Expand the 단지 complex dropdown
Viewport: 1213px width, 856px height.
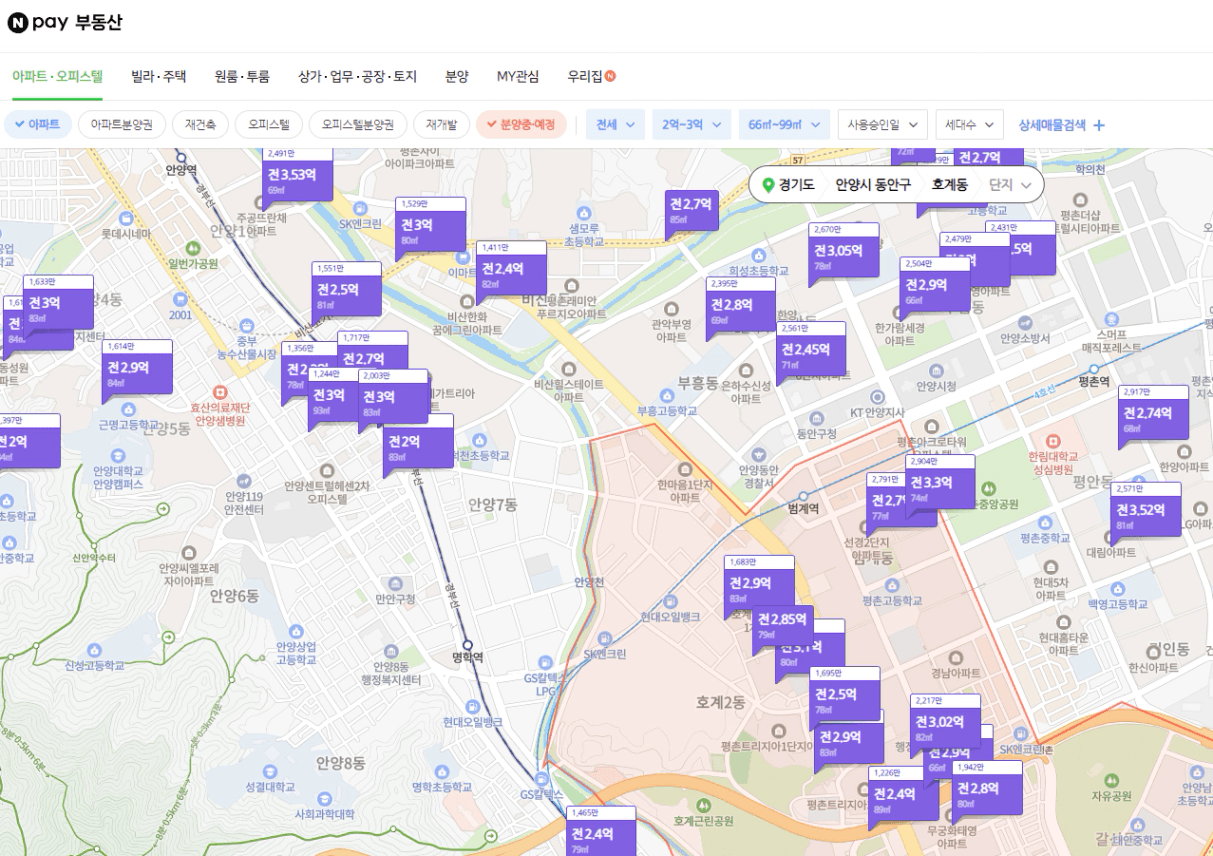point(1010,185)
